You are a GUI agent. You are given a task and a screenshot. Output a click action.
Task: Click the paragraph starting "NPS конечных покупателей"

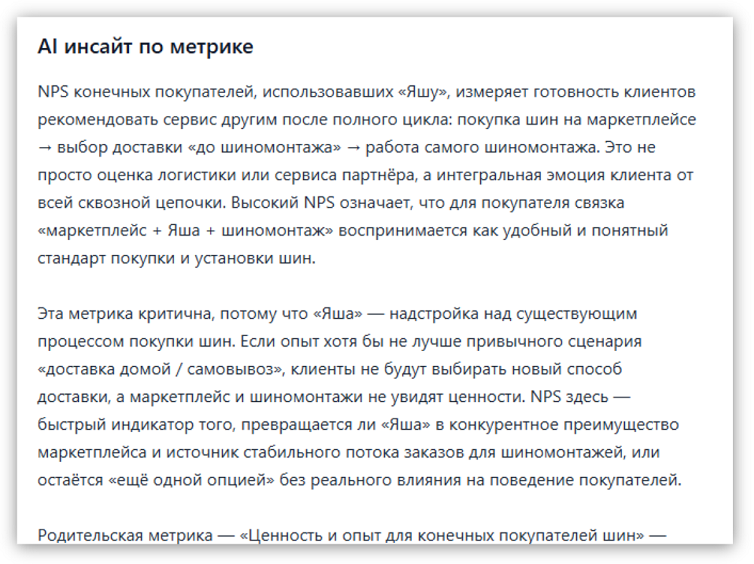(366, 175)
